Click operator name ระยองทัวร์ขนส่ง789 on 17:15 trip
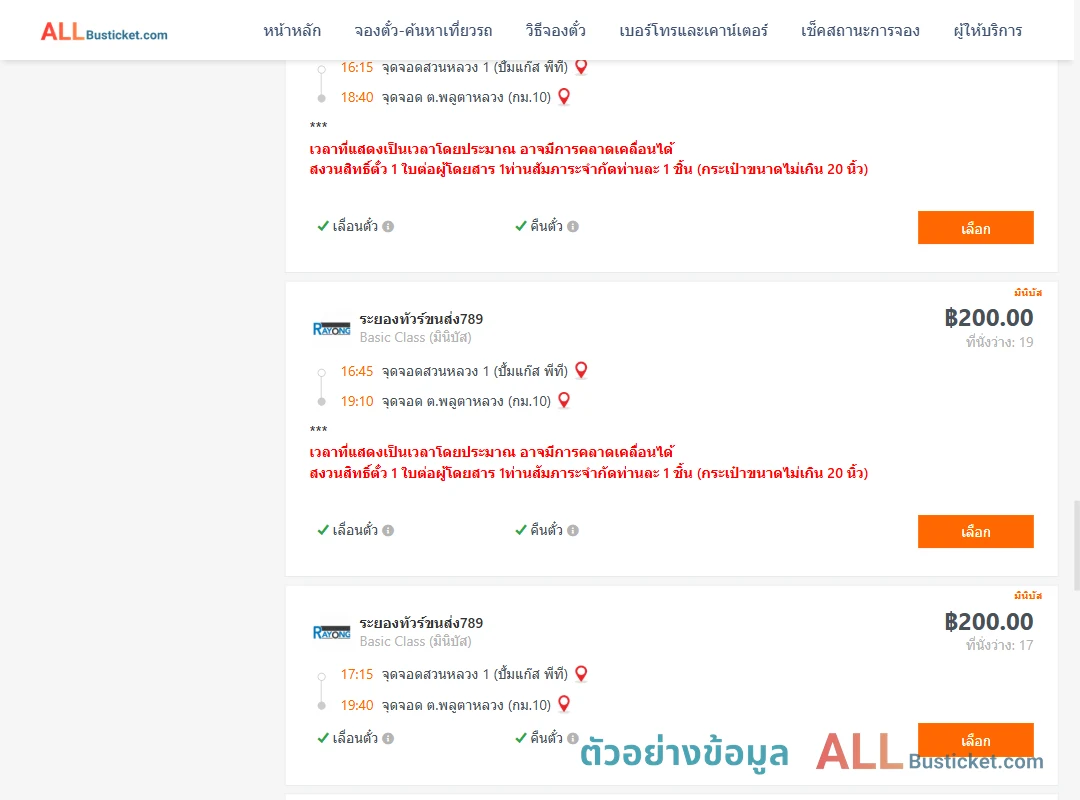This screenshot has height=800, width=1080. [421, 623]
